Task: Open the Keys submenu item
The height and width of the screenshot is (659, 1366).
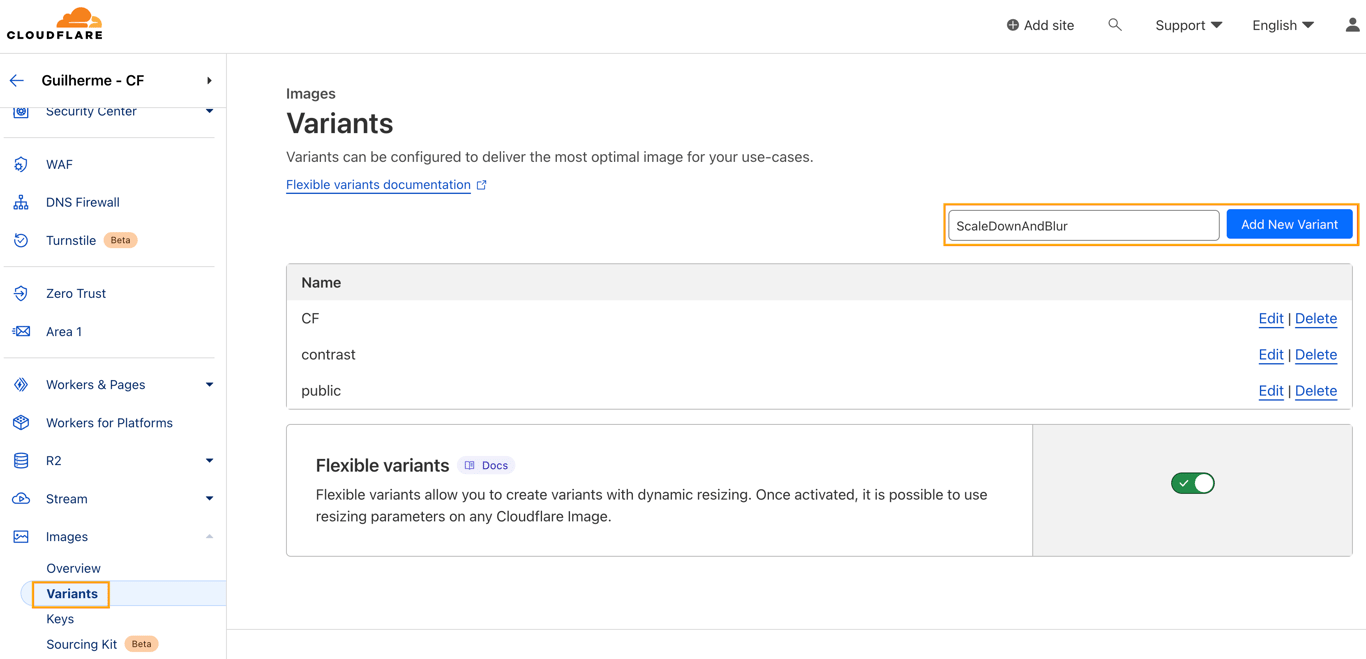Action: click(x=60, y=619)
